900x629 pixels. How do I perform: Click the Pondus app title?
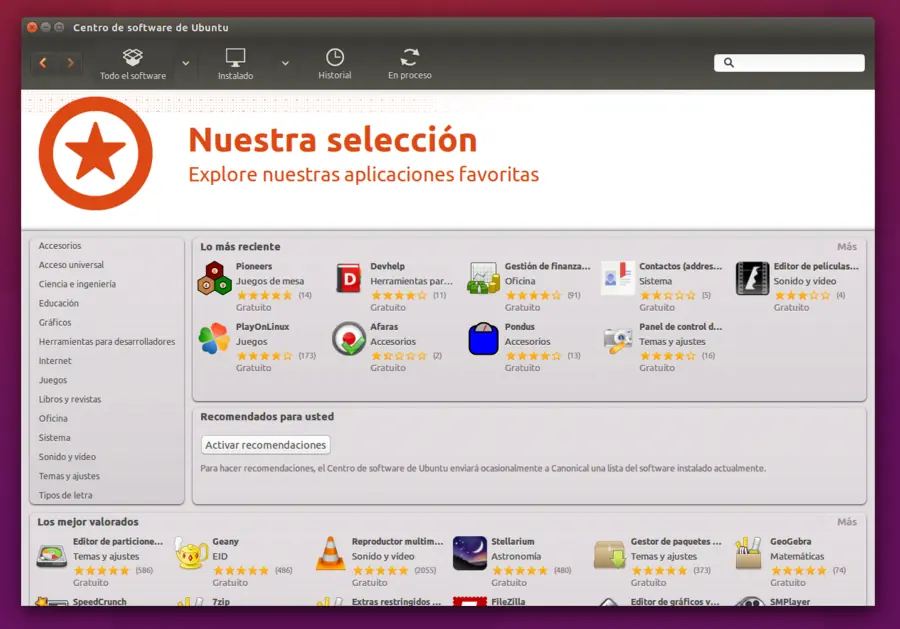519,327
